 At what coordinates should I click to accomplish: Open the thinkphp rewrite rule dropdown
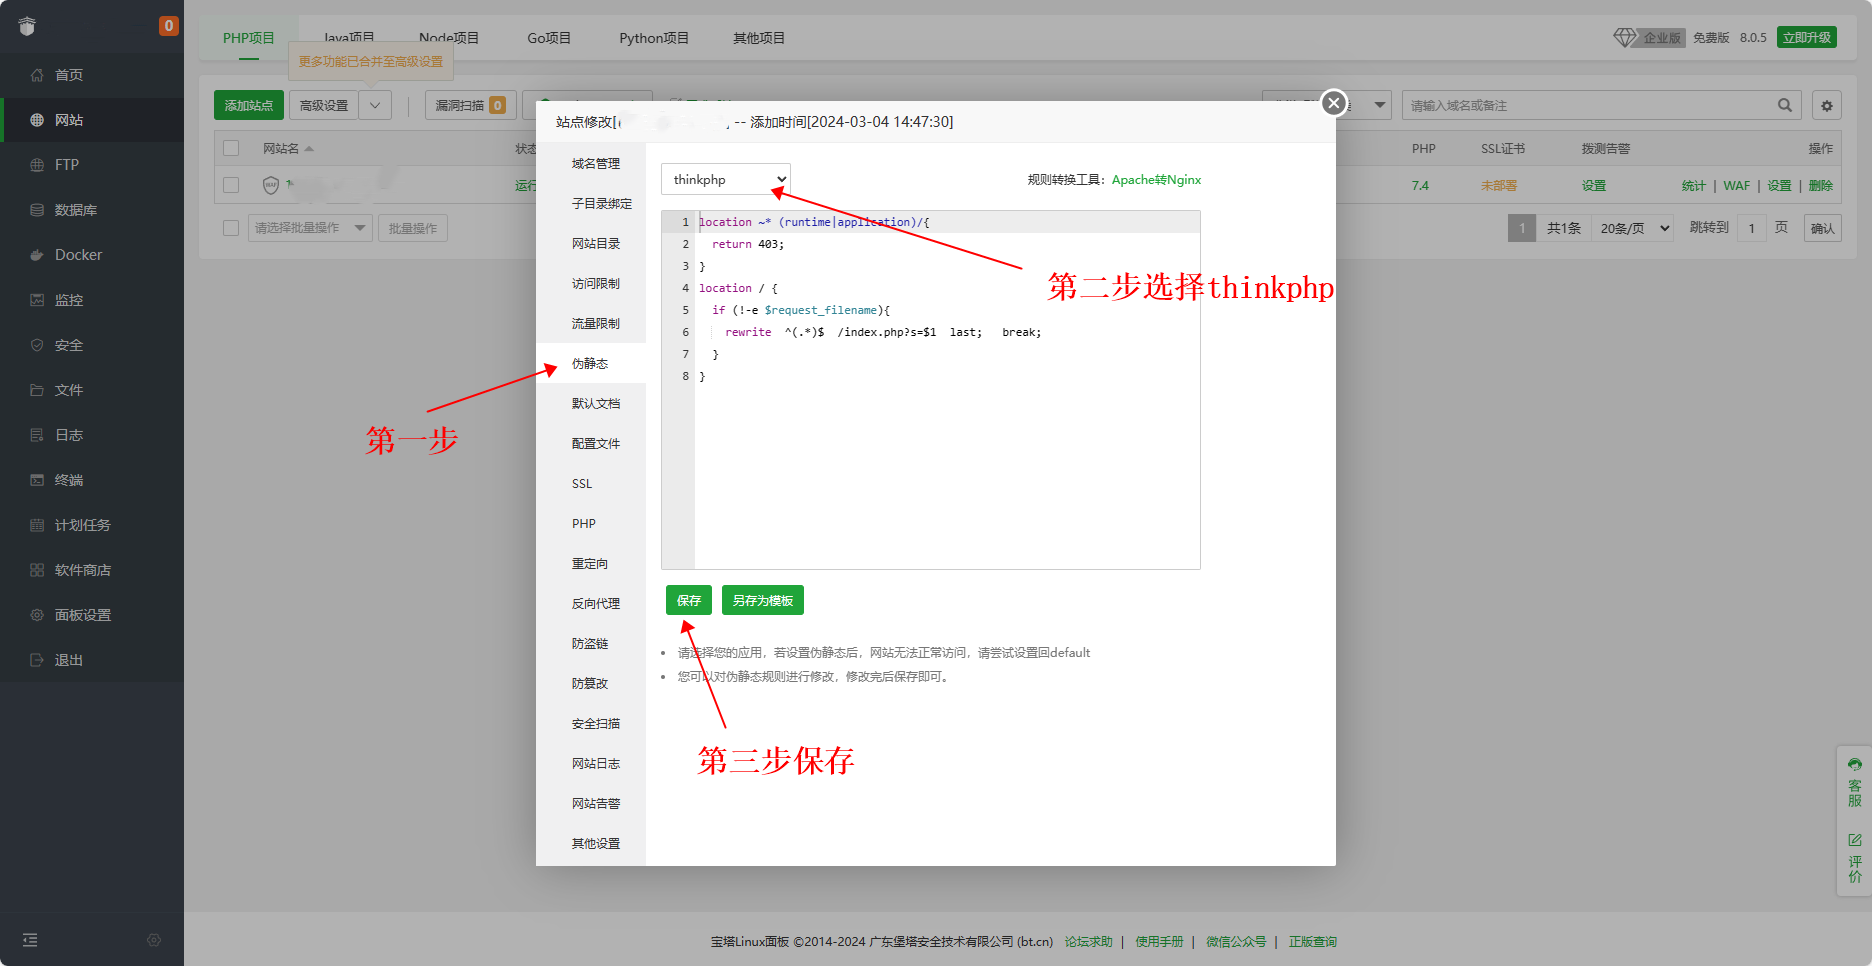pos(725,180)
